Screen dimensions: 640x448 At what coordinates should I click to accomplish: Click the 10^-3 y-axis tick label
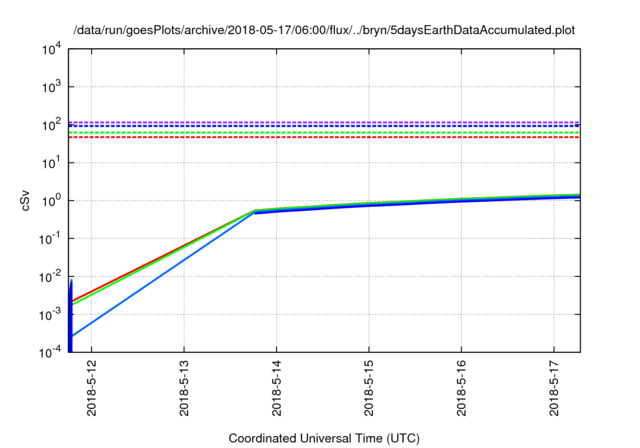(x=50, y=315)
